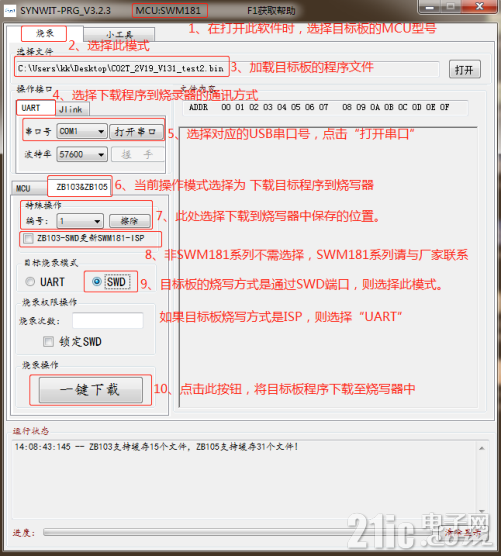The height and width of the screenshot is (556, 501).
Task: Click the 清除显示 button
Action: [463, 532]
